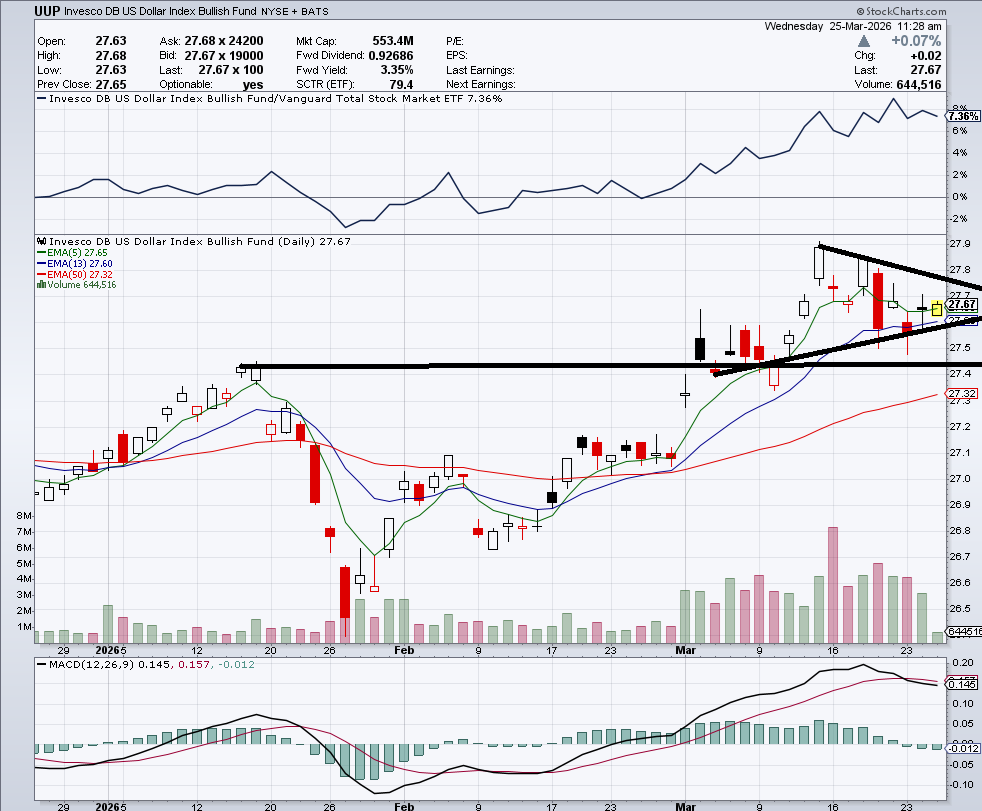This screenshot has width=982, height=811.
Task: Click the +0.07% percent change value
Action: coord(916,41)
